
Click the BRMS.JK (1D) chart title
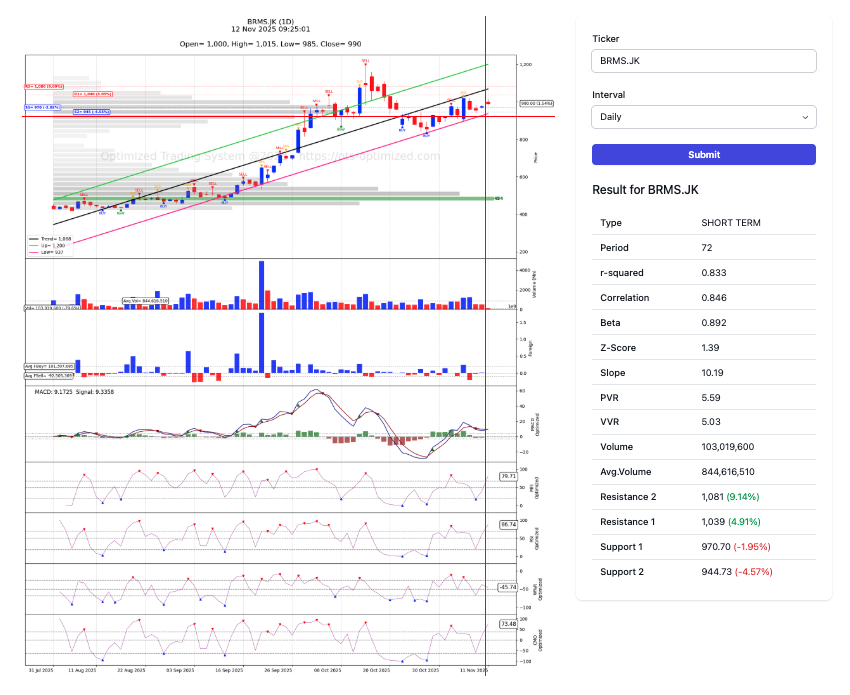[x=271, y=20]
